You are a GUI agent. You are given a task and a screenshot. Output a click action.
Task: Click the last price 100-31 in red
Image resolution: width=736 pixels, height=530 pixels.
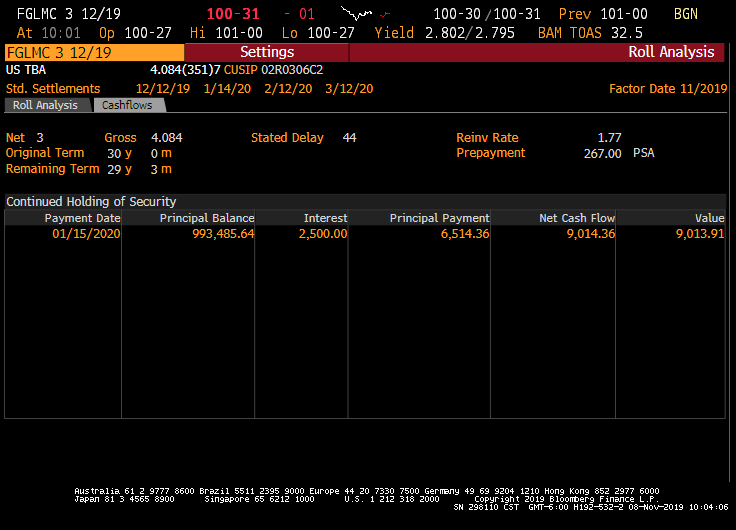tap(233, 14)
